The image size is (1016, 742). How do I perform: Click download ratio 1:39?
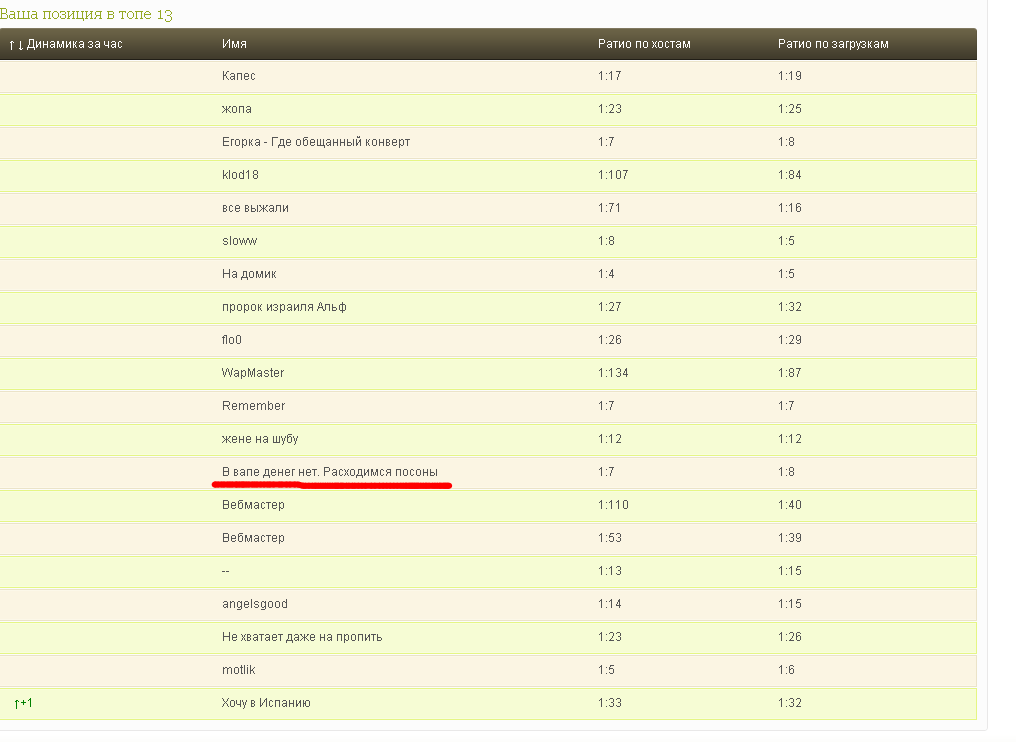point(789,539)
